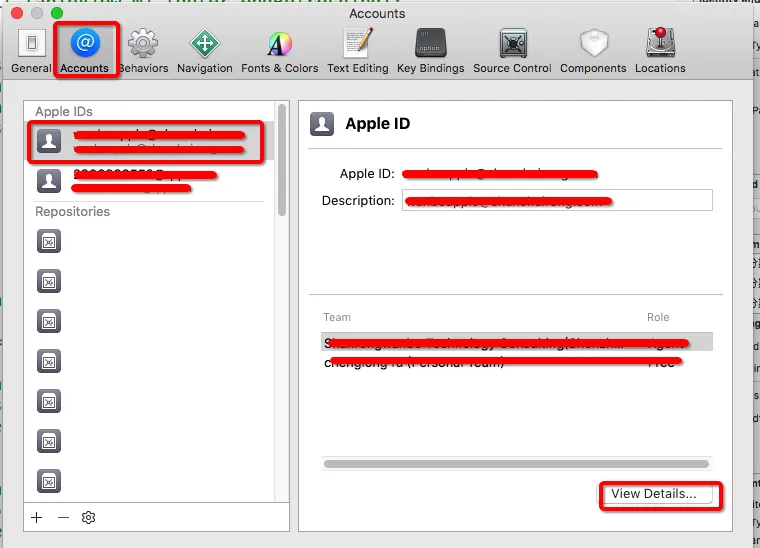Screen dimensions: 760x548
Task: Open the Behaviors gear icon
Action: coord(143,51)
